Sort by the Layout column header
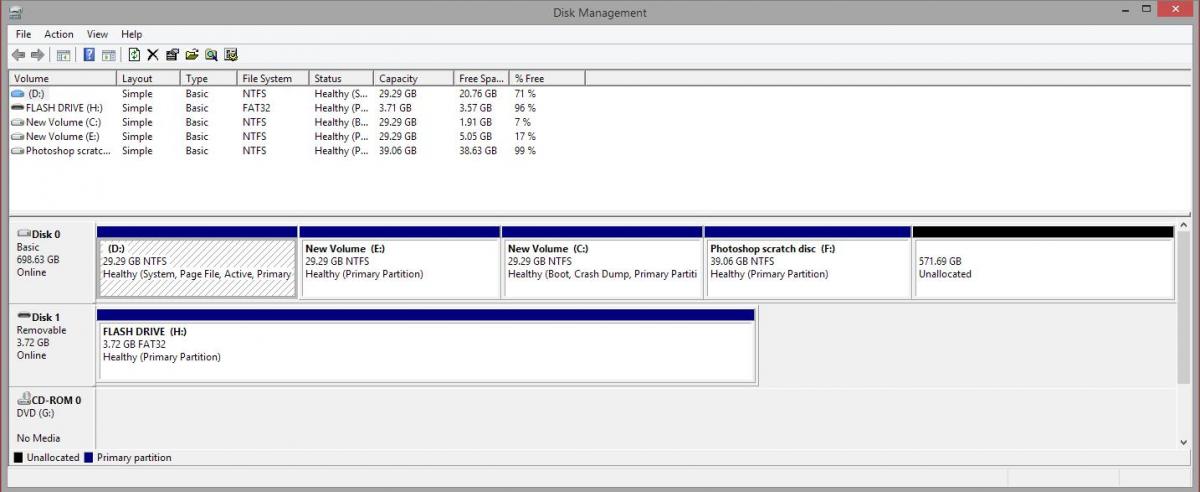The width and height of the screenshot is (1200, 492). tap(149, 78)
